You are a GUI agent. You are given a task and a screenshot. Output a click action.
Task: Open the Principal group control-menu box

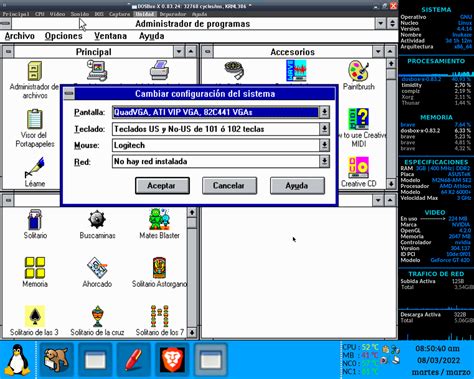(8, 52)
